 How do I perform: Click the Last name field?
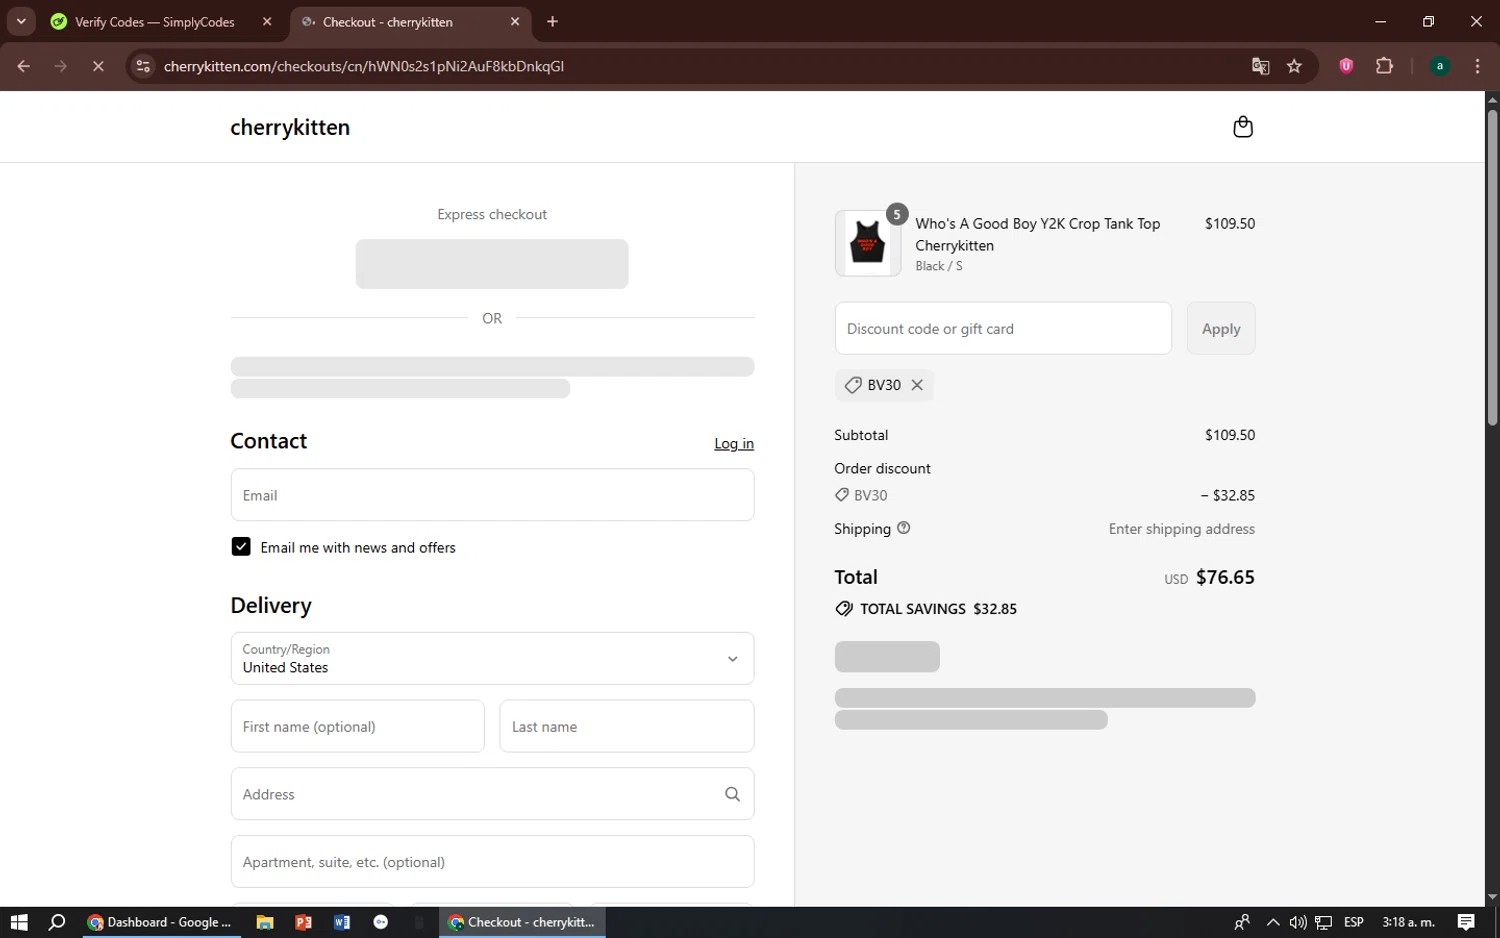pos(626,726)
